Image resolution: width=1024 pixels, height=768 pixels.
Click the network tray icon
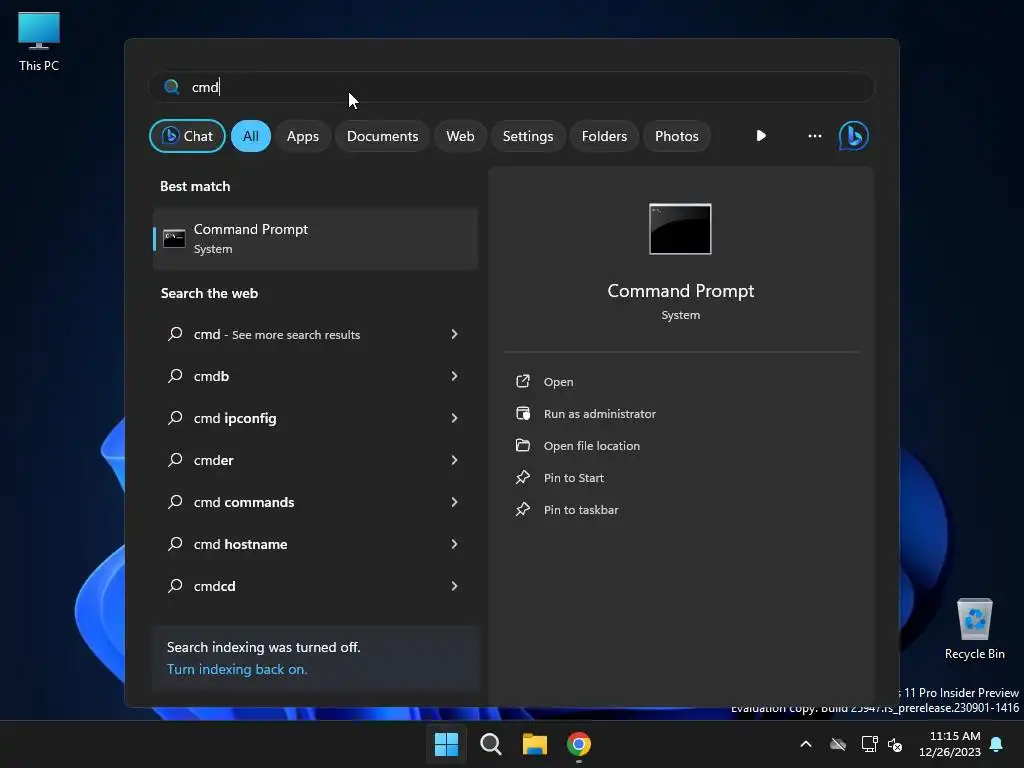click(869, 744)
